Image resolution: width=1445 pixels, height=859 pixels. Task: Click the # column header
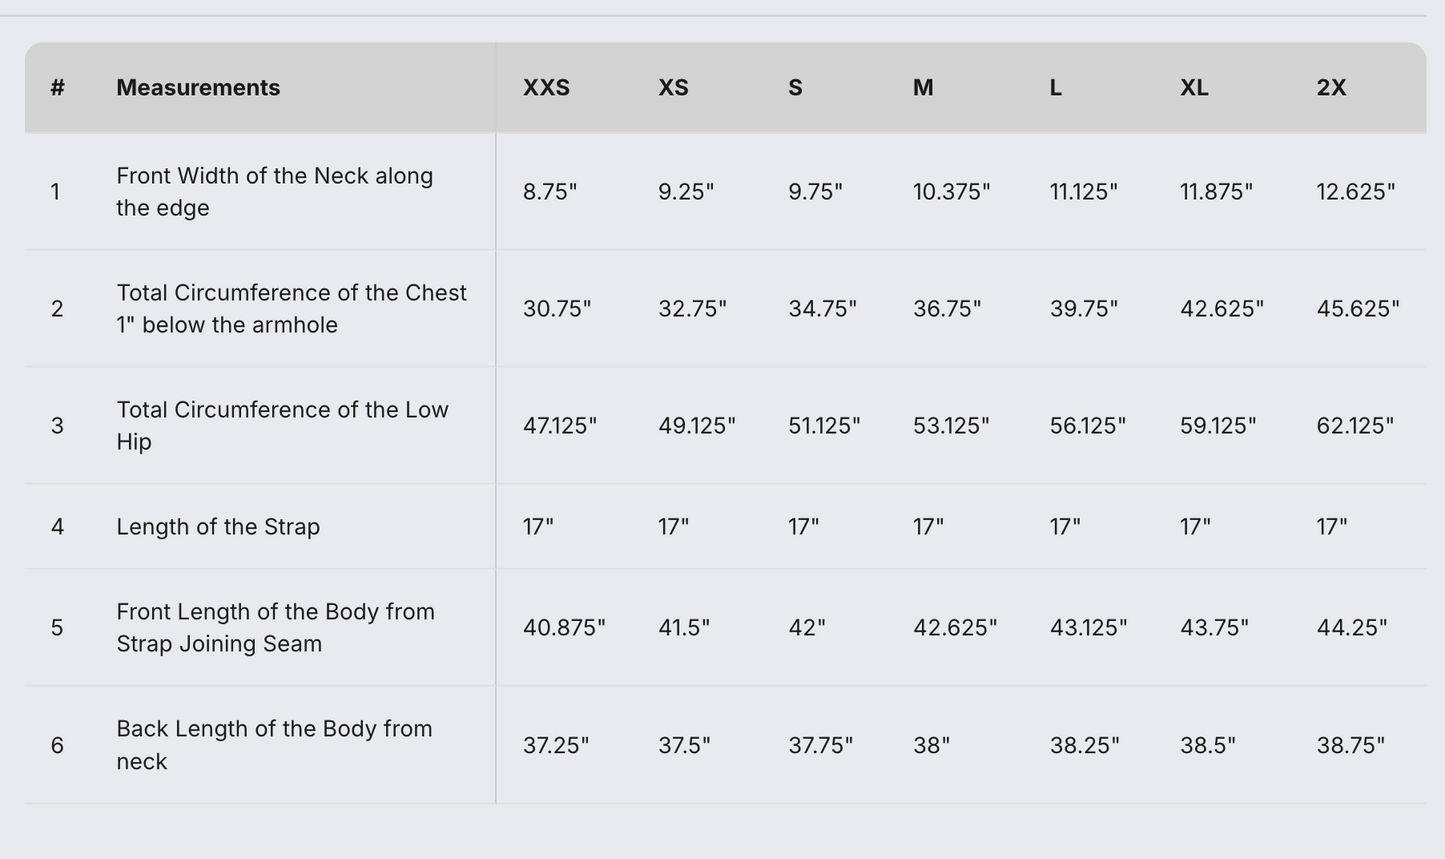57,88
